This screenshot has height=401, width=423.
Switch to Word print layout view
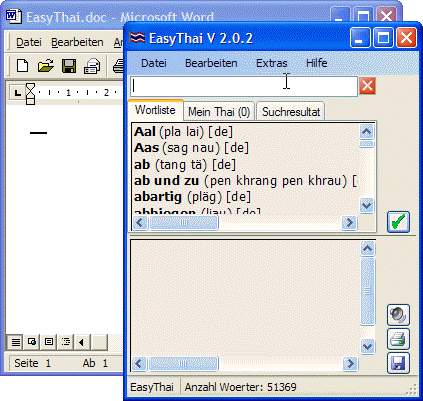point(49,342)
